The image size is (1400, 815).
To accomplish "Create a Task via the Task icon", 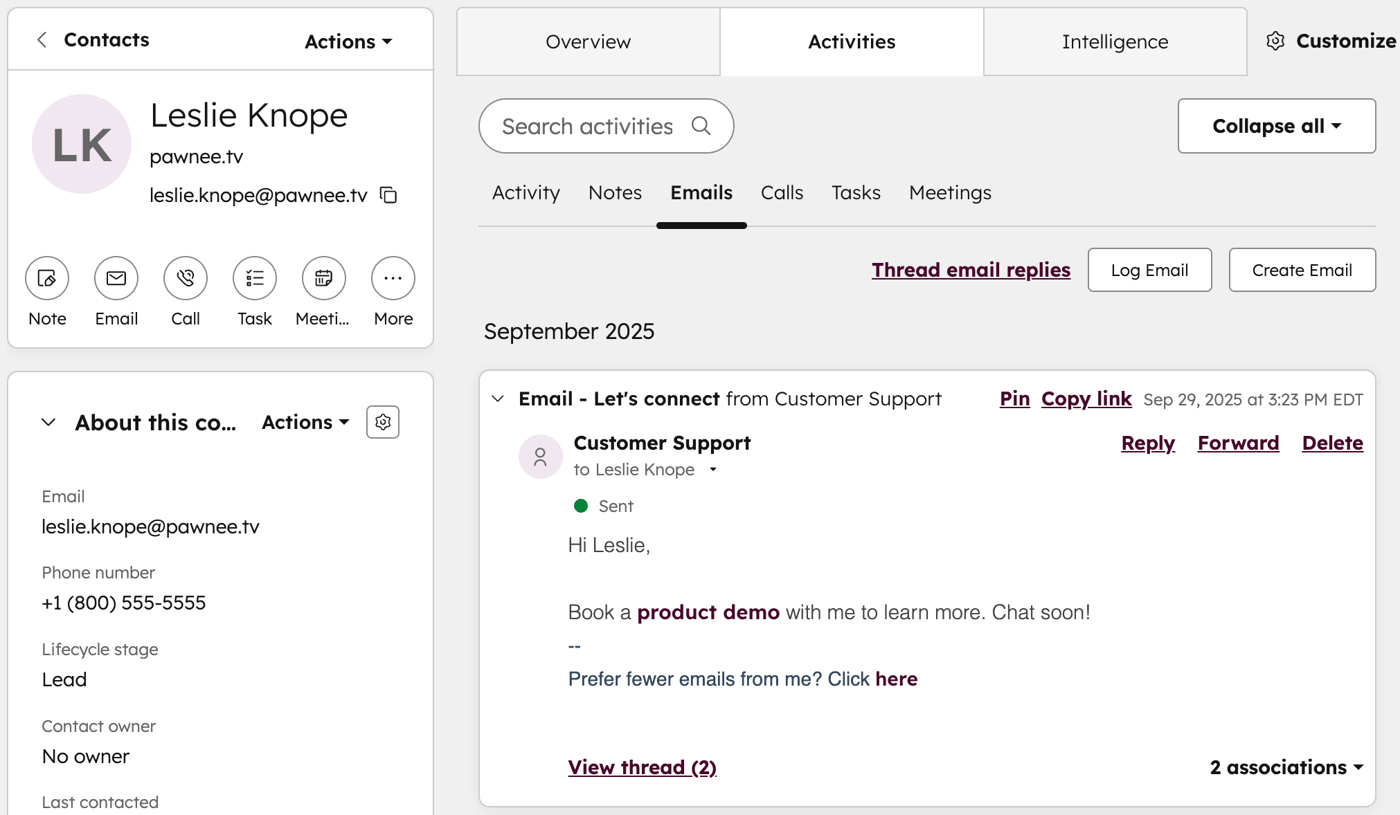I will (x=254, y=278).
